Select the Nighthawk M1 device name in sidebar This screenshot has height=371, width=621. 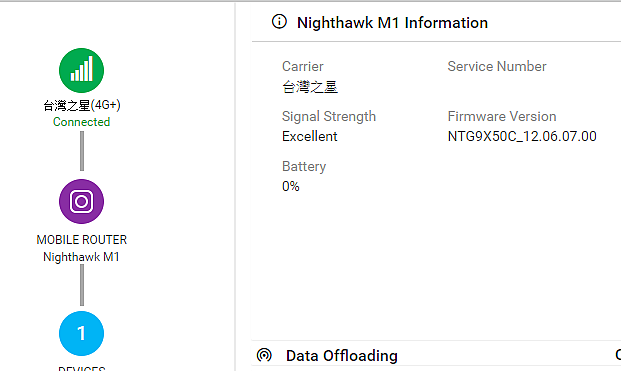click(x=81, y=257)
